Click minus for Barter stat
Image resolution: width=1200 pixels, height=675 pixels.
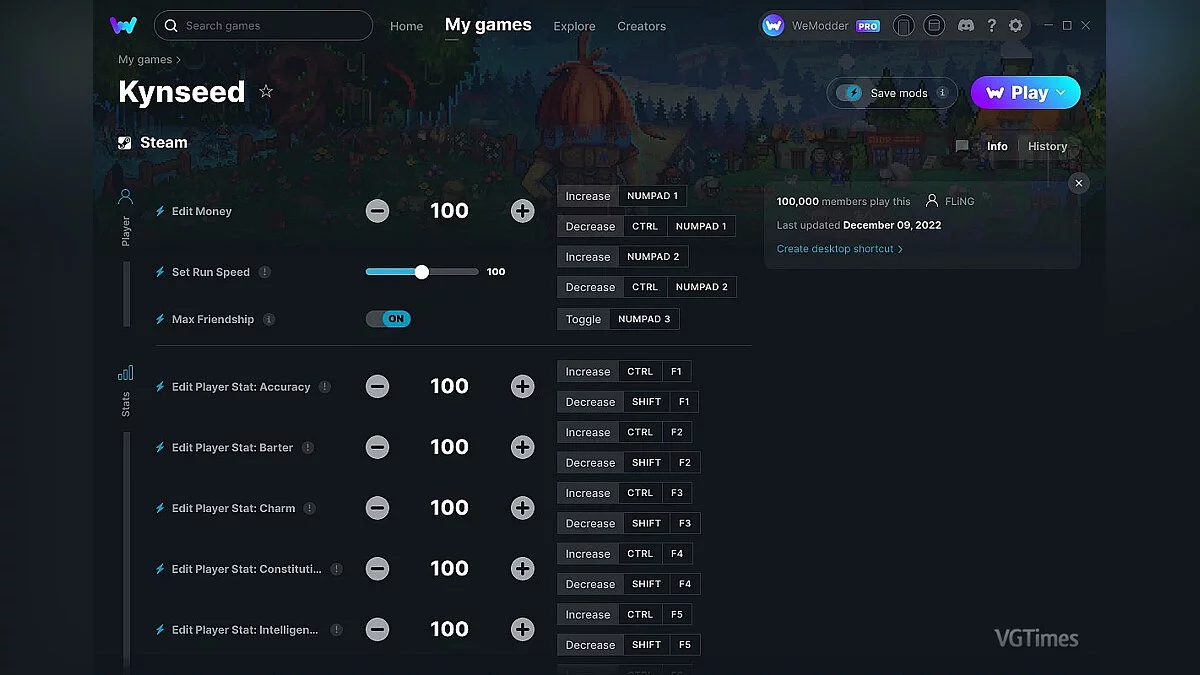point(377,447)
